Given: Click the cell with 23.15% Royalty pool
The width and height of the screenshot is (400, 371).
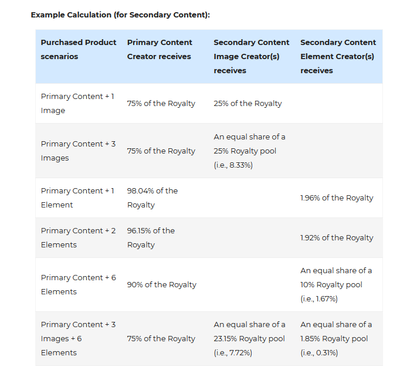Looking at the screenshot, I should point(249,338).
